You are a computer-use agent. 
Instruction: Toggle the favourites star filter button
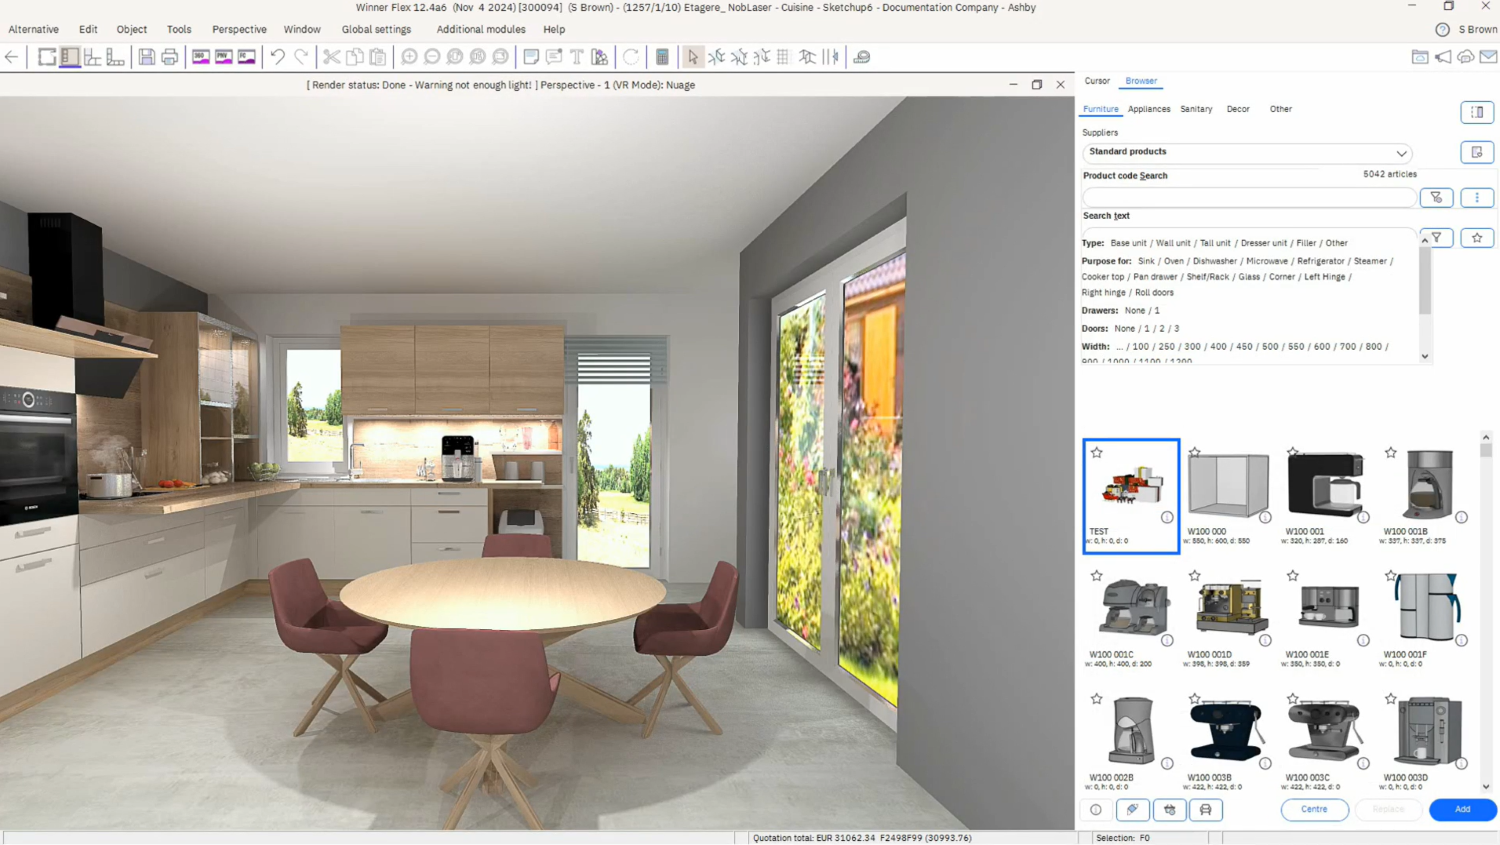1477,238
